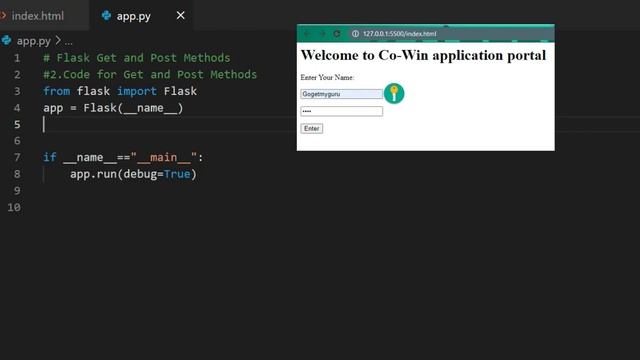
Task: Click the Python icon on app.py tab
Action: click(x=107, y=16)
